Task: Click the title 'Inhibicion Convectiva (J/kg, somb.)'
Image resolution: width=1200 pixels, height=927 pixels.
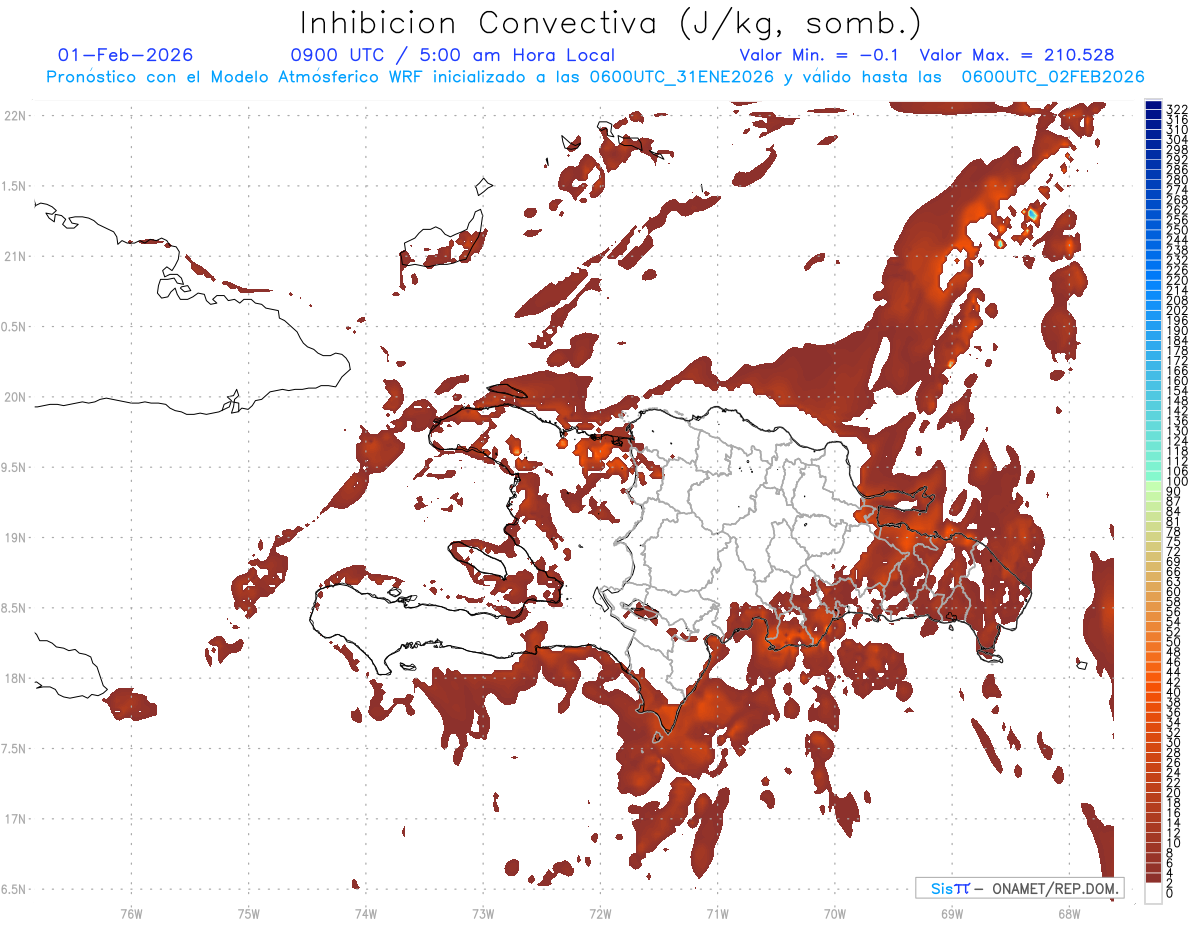Action: (x=611, y=23)
